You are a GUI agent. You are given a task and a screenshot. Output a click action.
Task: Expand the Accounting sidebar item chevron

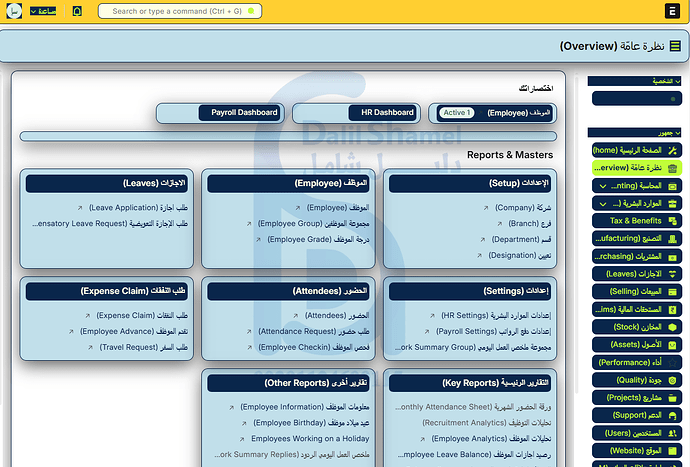point(603,186)
